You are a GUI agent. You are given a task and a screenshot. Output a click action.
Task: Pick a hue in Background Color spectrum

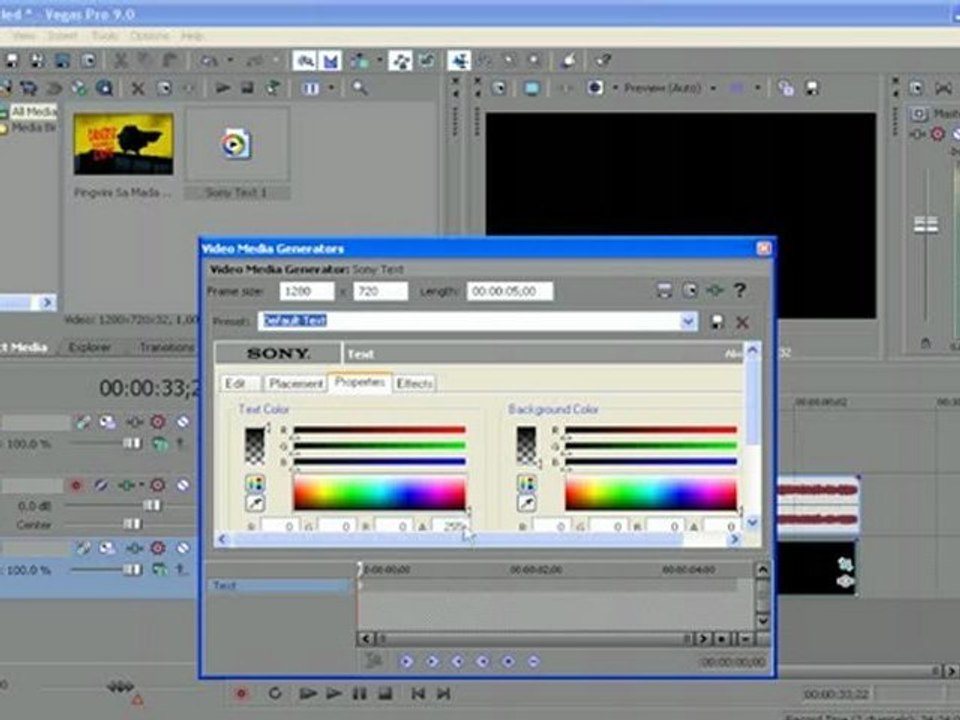pos(651,493)
